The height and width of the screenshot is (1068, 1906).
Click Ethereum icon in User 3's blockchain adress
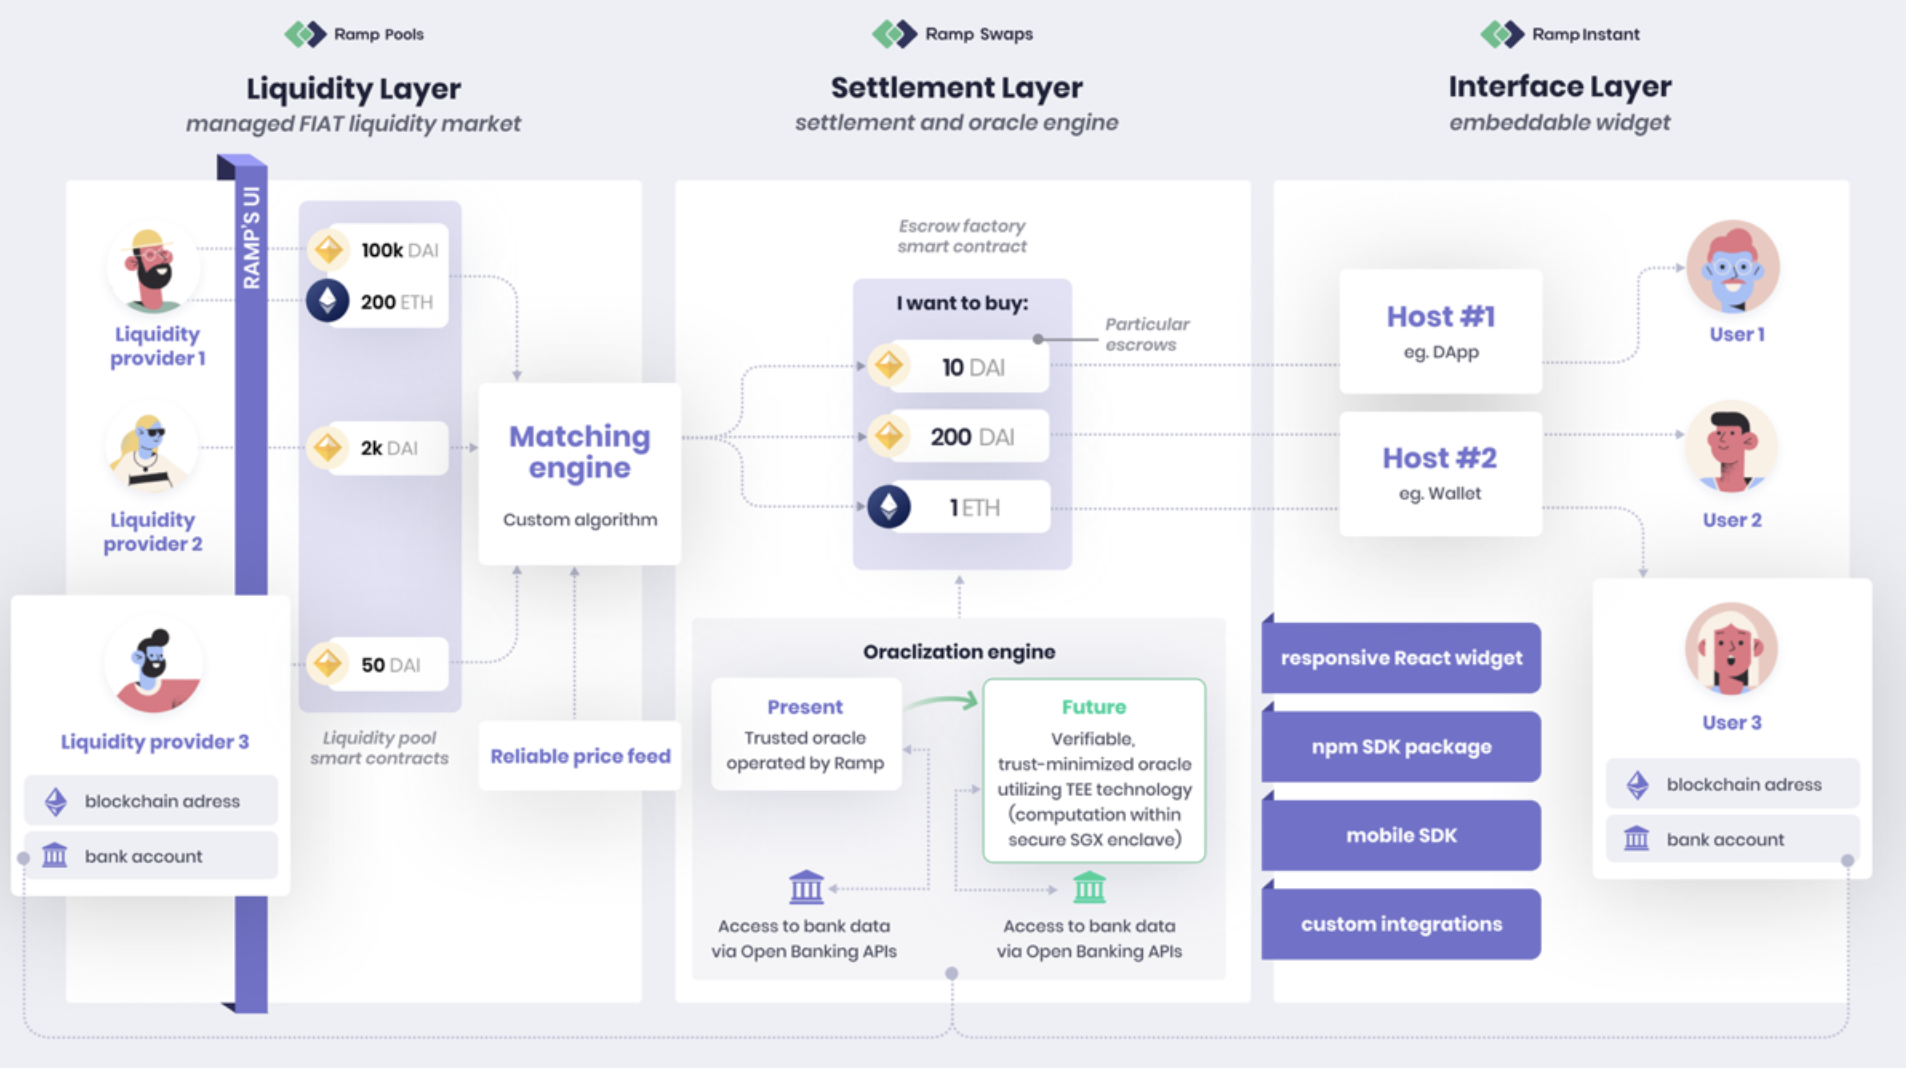[1637, 785]
